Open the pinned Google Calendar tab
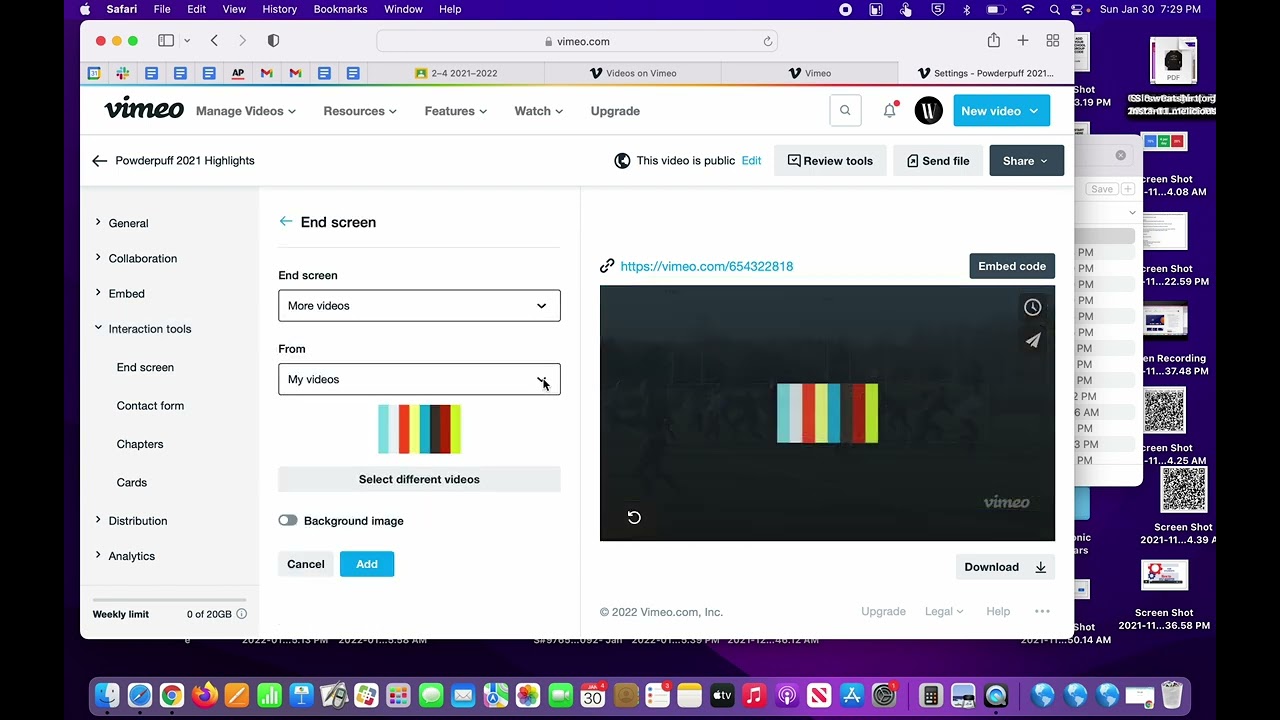Viewport: 1280px width, 720px height. (x=94, y=73)
